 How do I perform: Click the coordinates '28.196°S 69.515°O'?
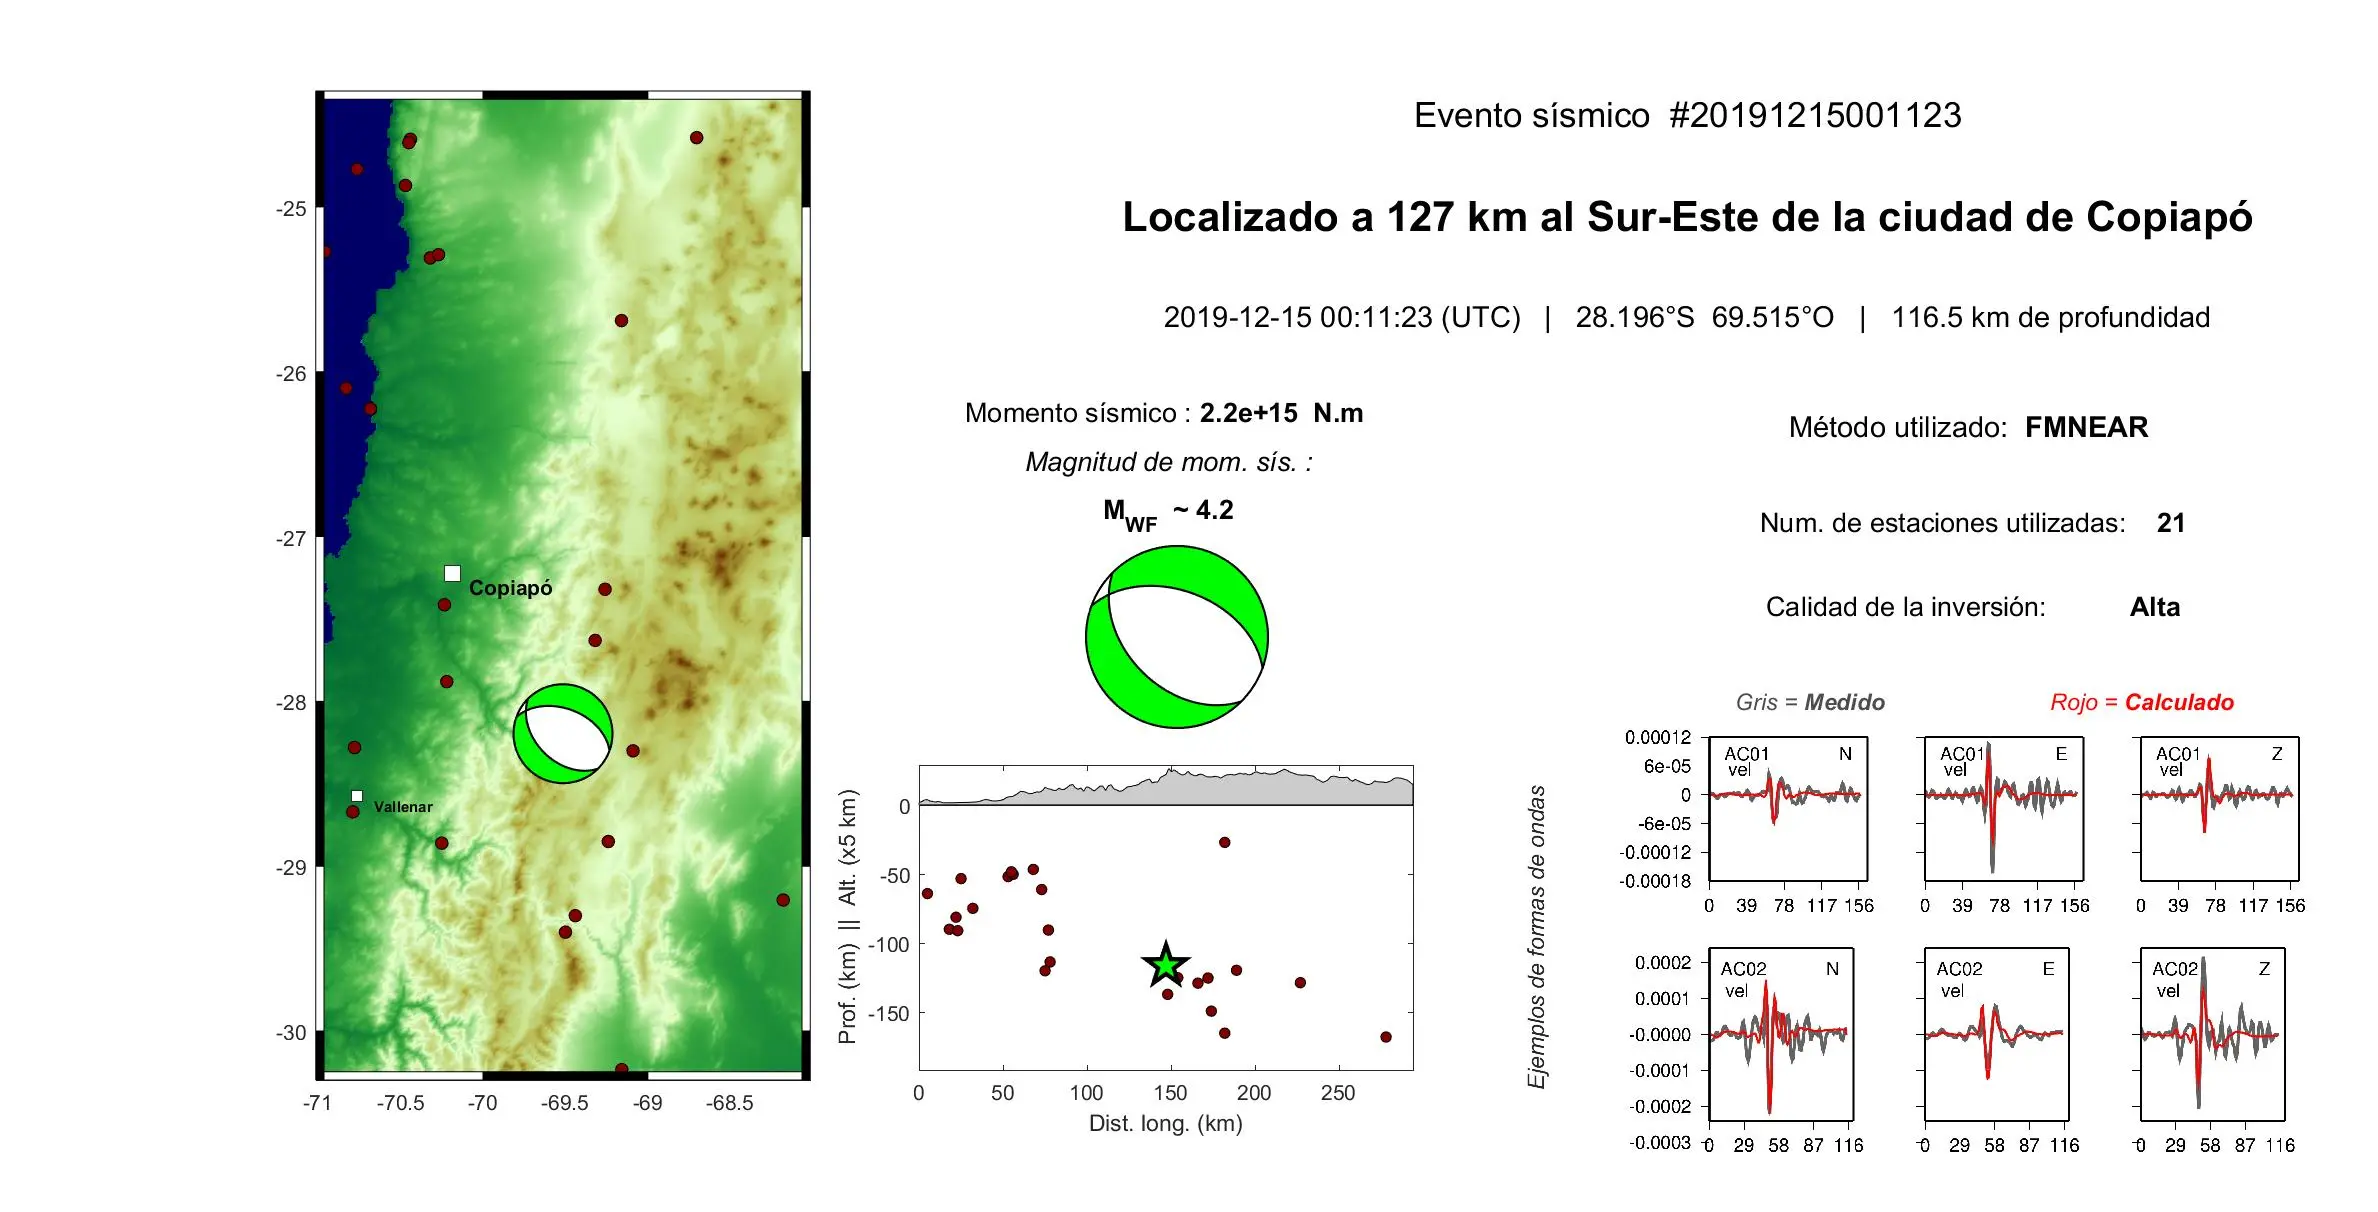(x=1704, y=317)
